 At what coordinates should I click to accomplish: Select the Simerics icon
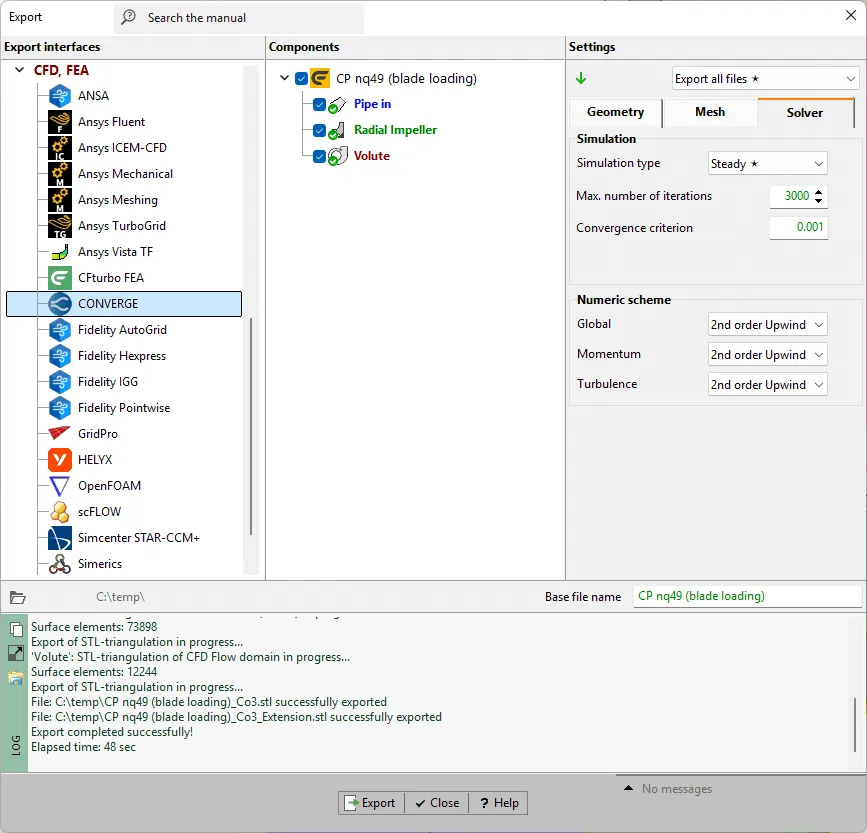[x=60, y=563]
